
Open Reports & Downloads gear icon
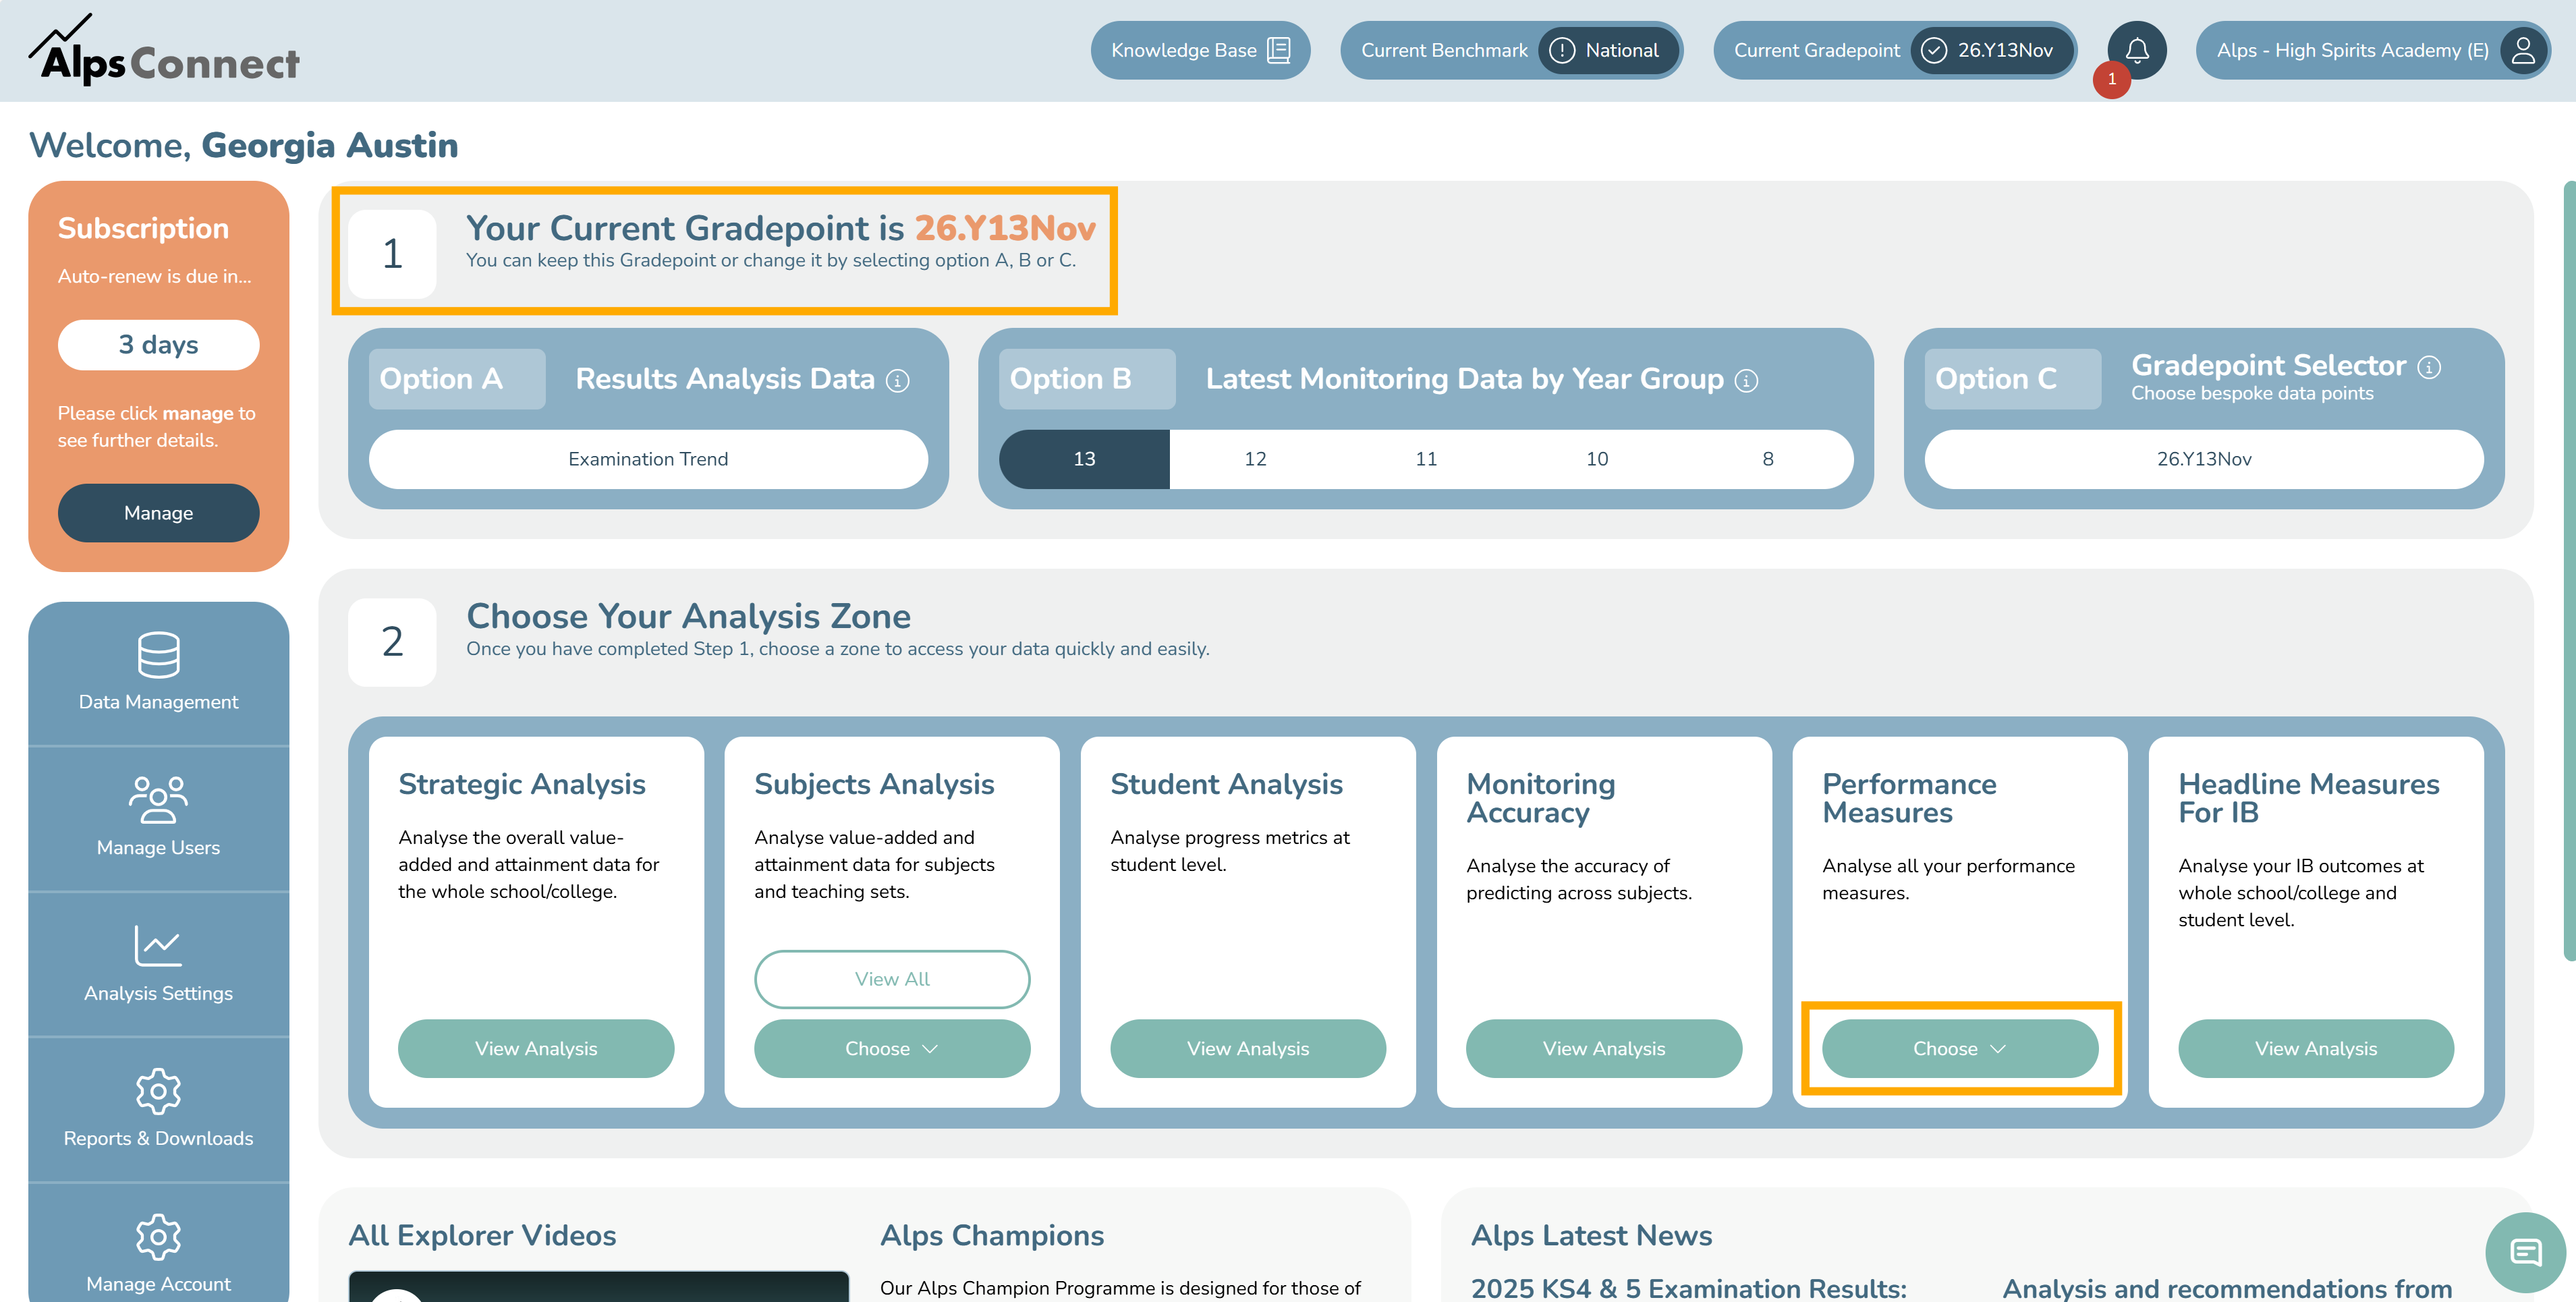158,1091
